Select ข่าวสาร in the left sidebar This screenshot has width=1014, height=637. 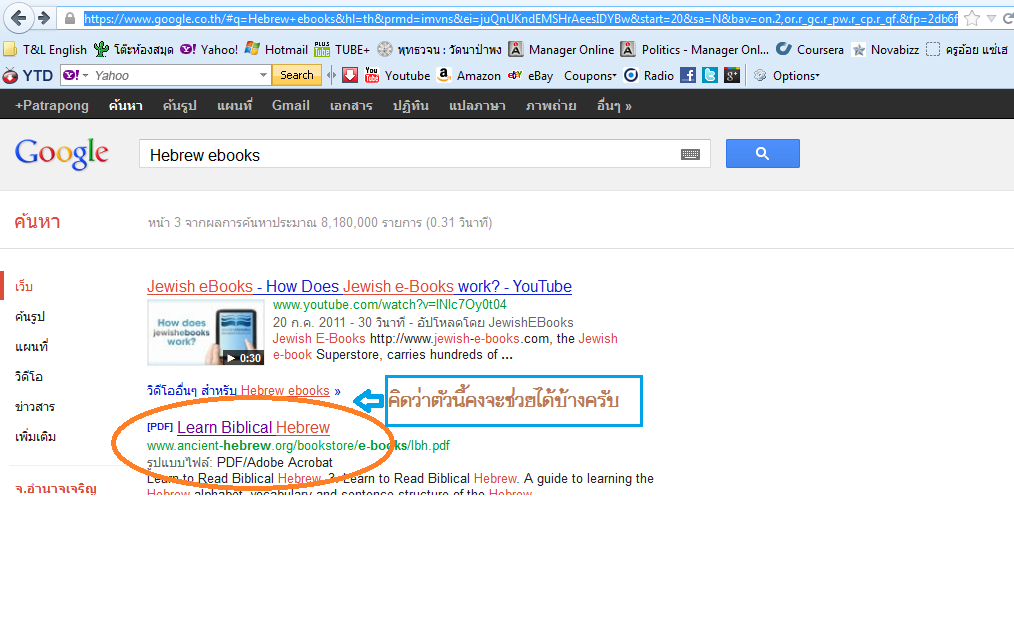[x=35, y=407]
